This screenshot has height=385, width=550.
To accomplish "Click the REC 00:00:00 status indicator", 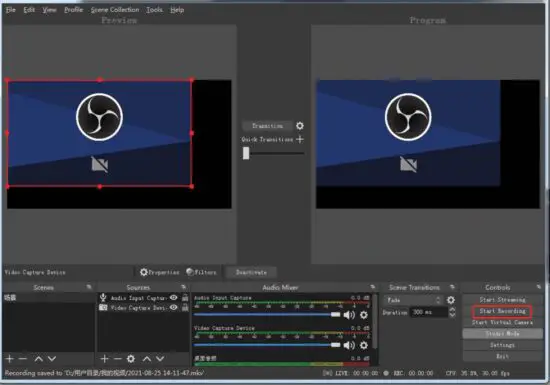I will [408, 373].
